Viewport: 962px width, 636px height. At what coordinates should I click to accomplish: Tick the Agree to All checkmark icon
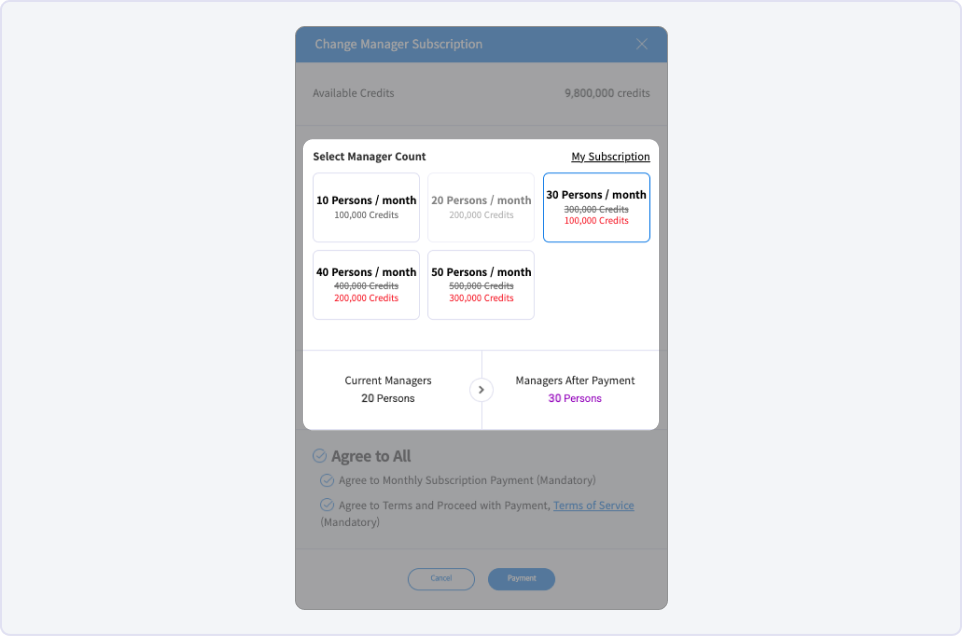click(320, 456)
